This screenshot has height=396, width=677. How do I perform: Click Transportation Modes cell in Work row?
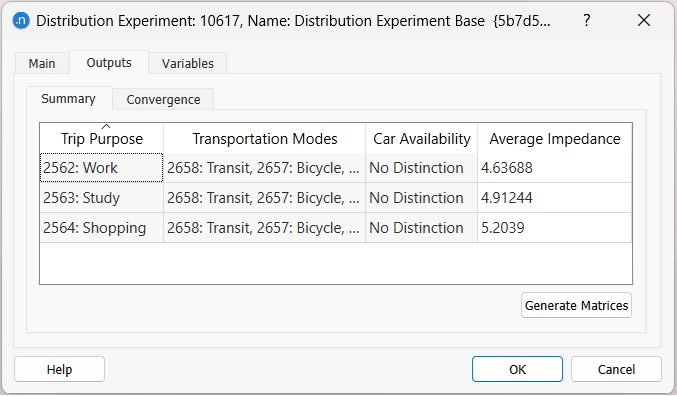pyautogui.click(x=264, y=168)
